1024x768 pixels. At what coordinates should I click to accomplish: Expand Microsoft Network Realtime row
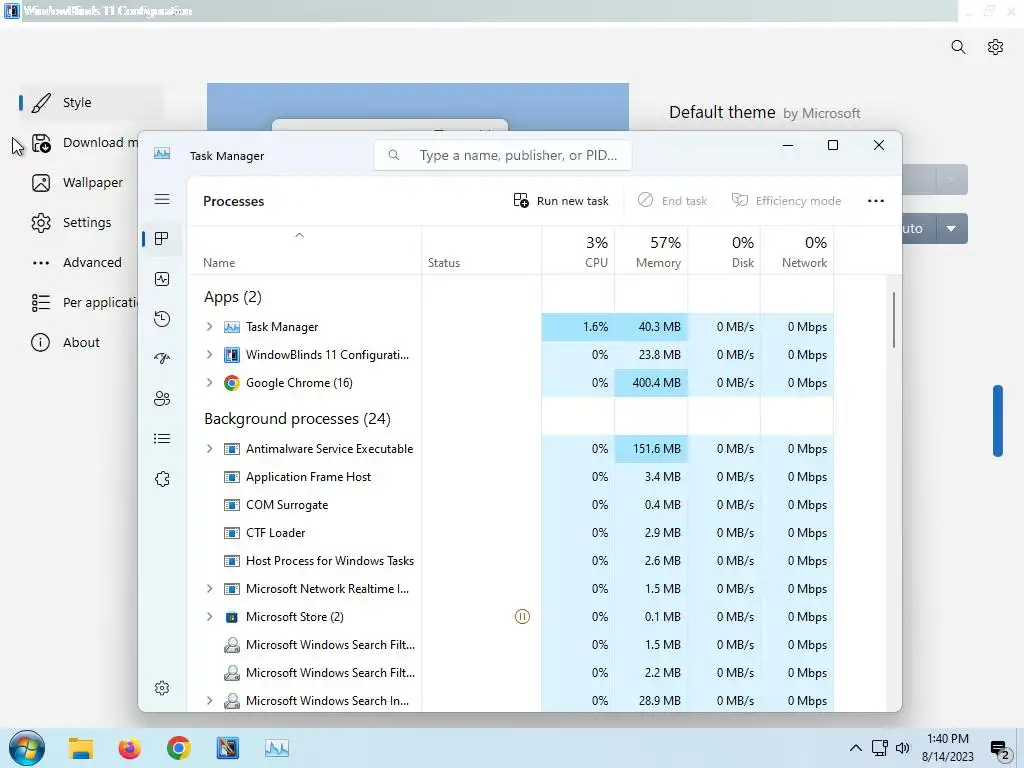(209, 588)
